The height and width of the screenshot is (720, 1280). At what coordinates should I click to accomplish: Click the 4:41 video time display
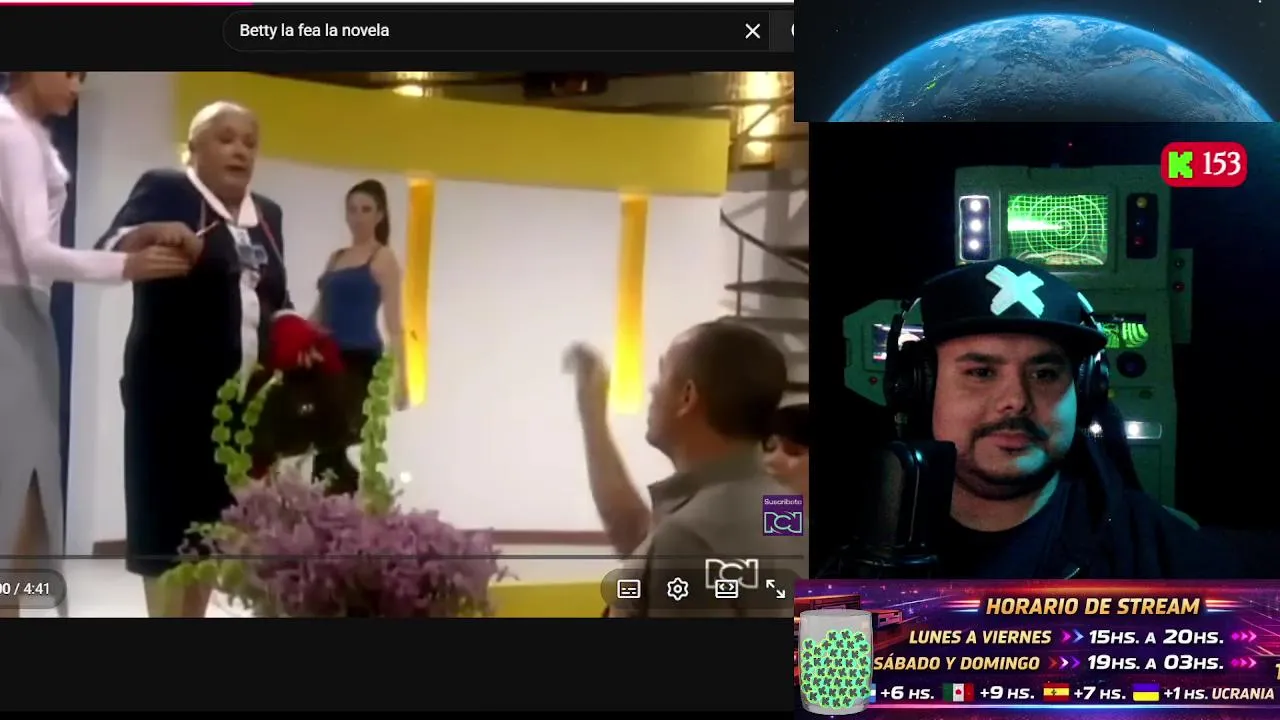click(x=26, y=589)
